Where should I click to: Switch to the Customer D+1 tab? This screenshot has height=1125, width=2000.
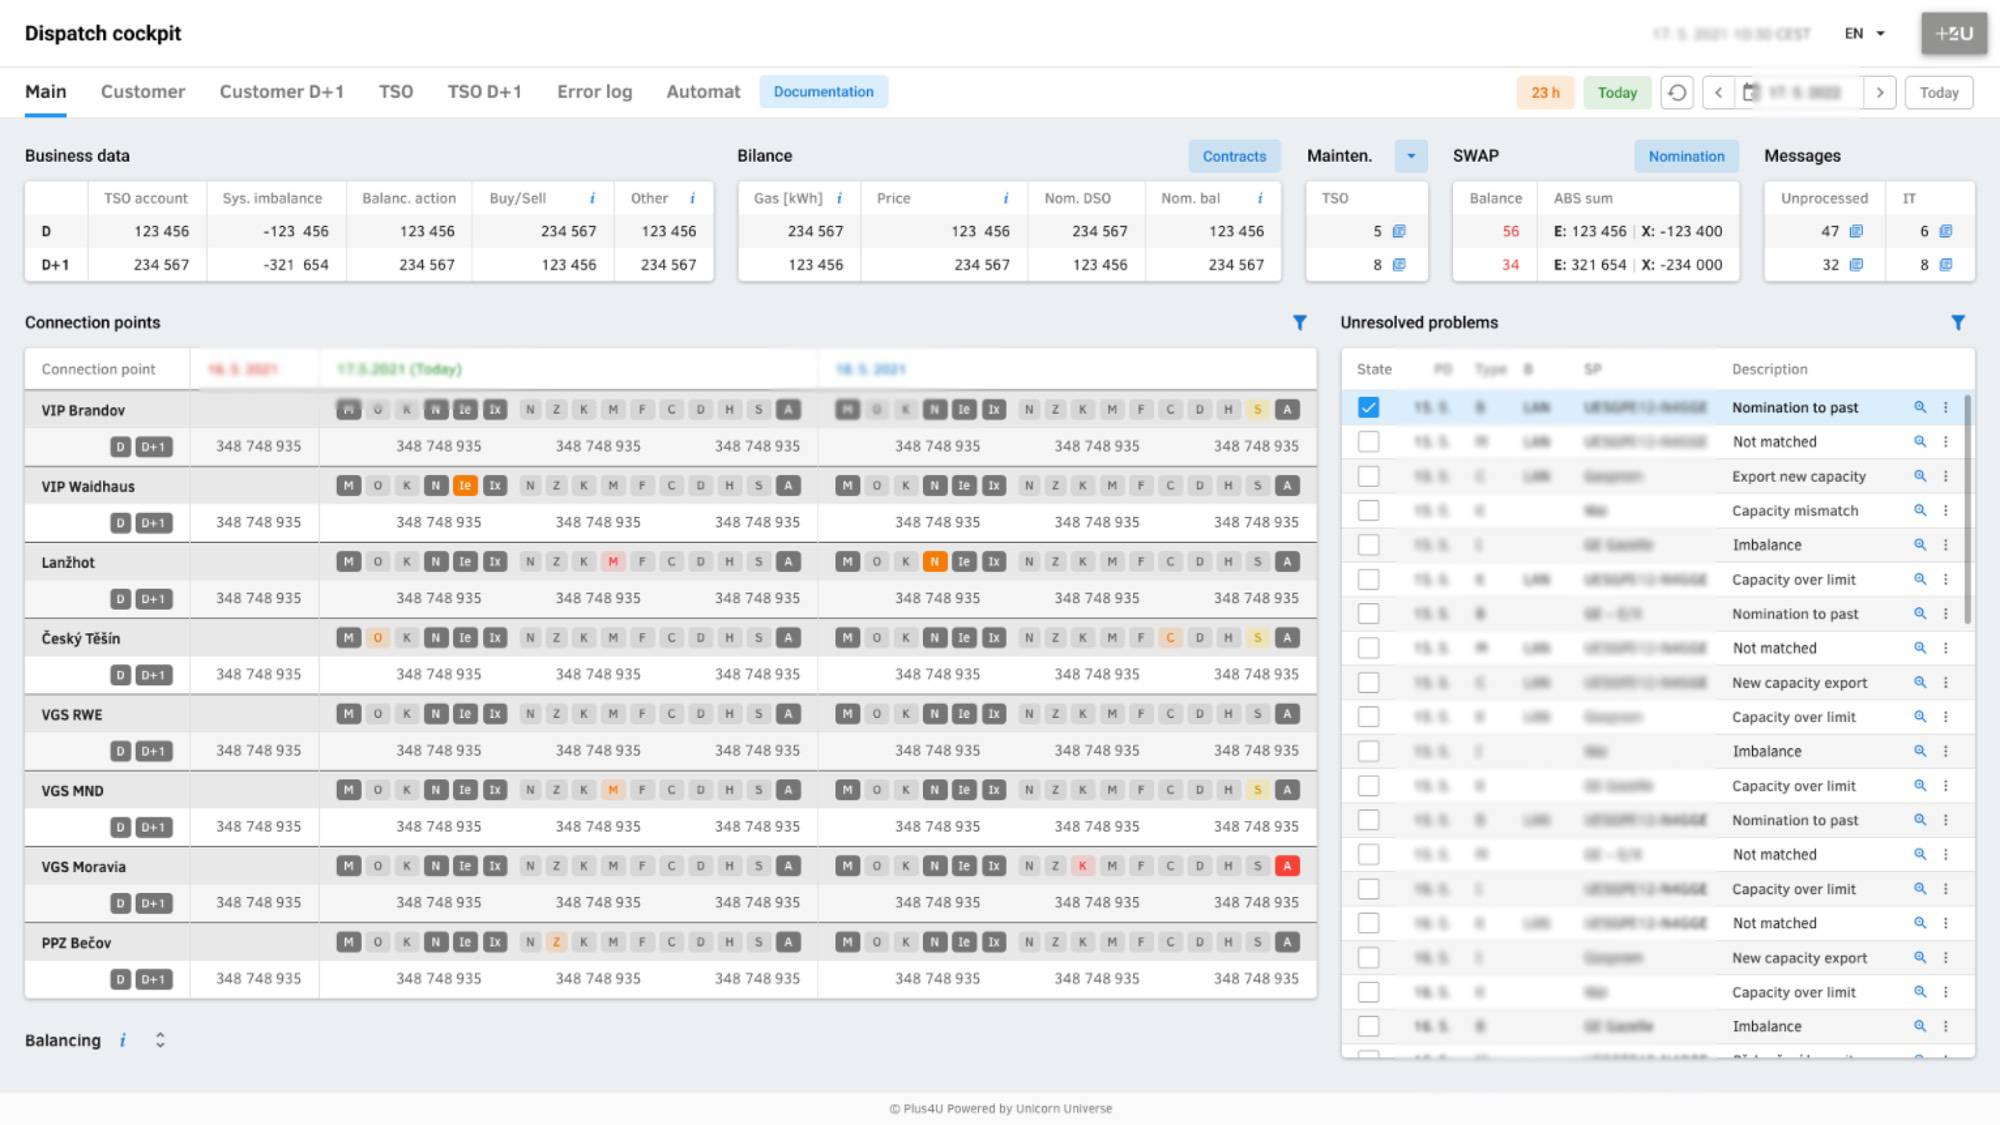(x=282, y=92)
